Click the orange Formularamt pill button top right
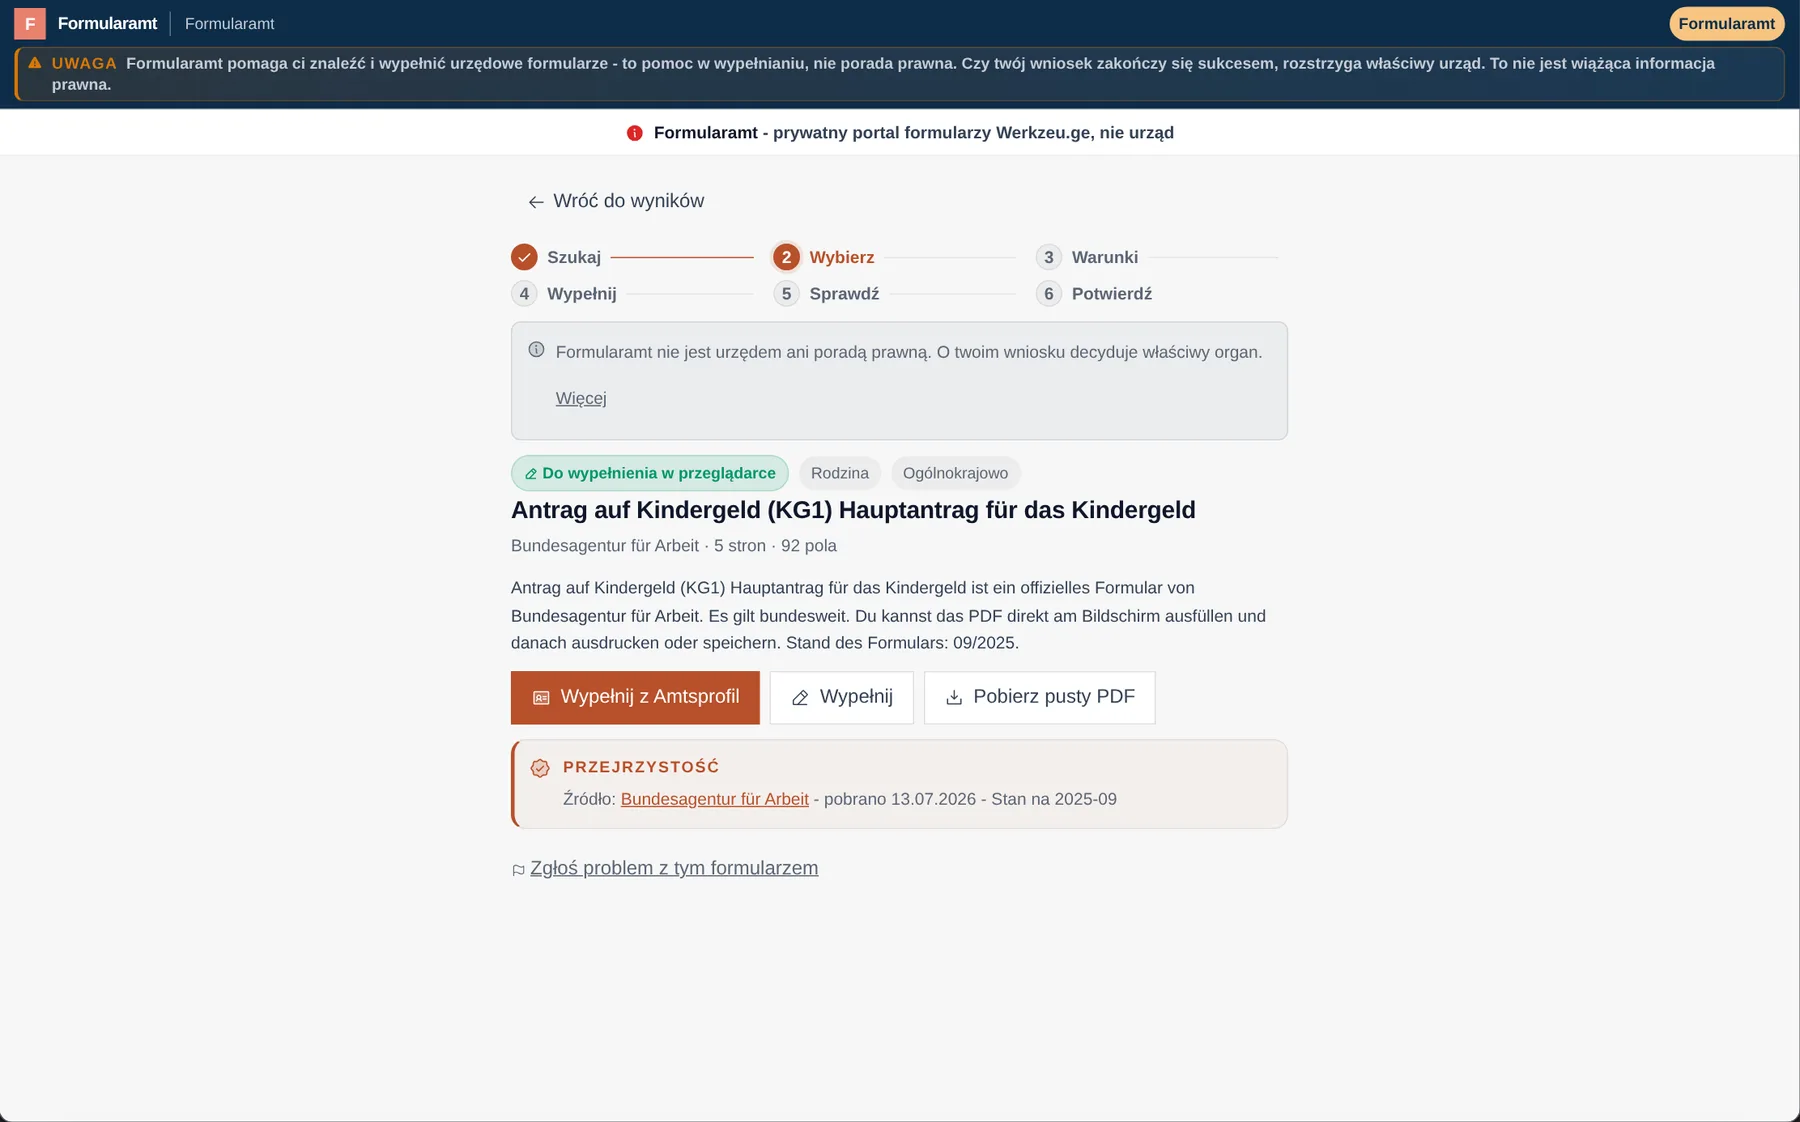 pos(1727,23)
